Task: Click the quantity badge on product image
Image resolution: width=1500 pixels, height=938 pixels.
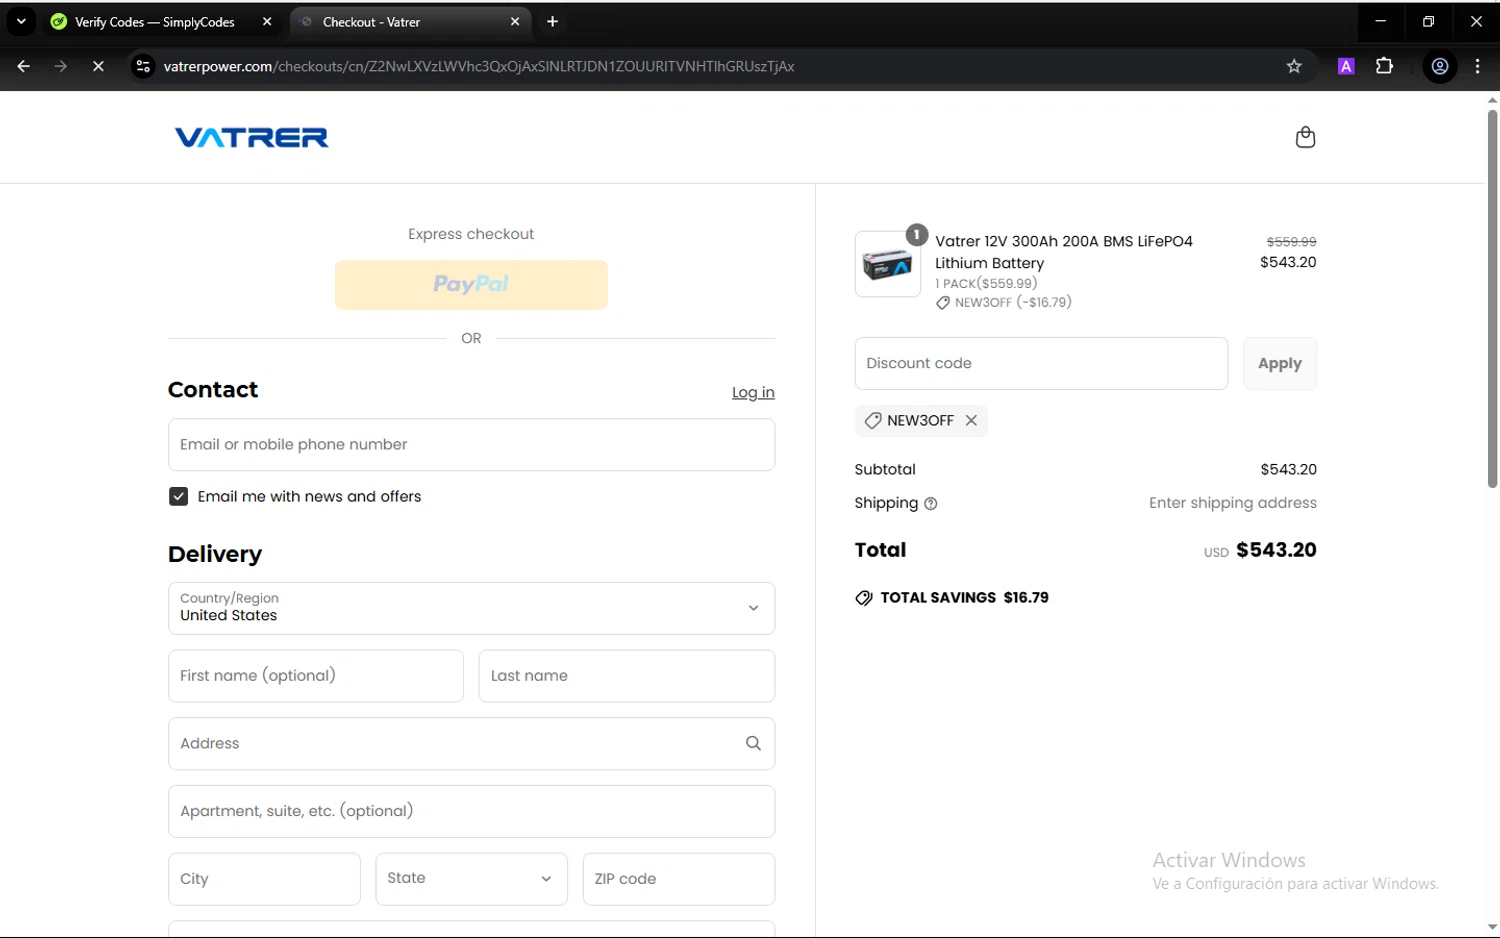Action: 916,235
